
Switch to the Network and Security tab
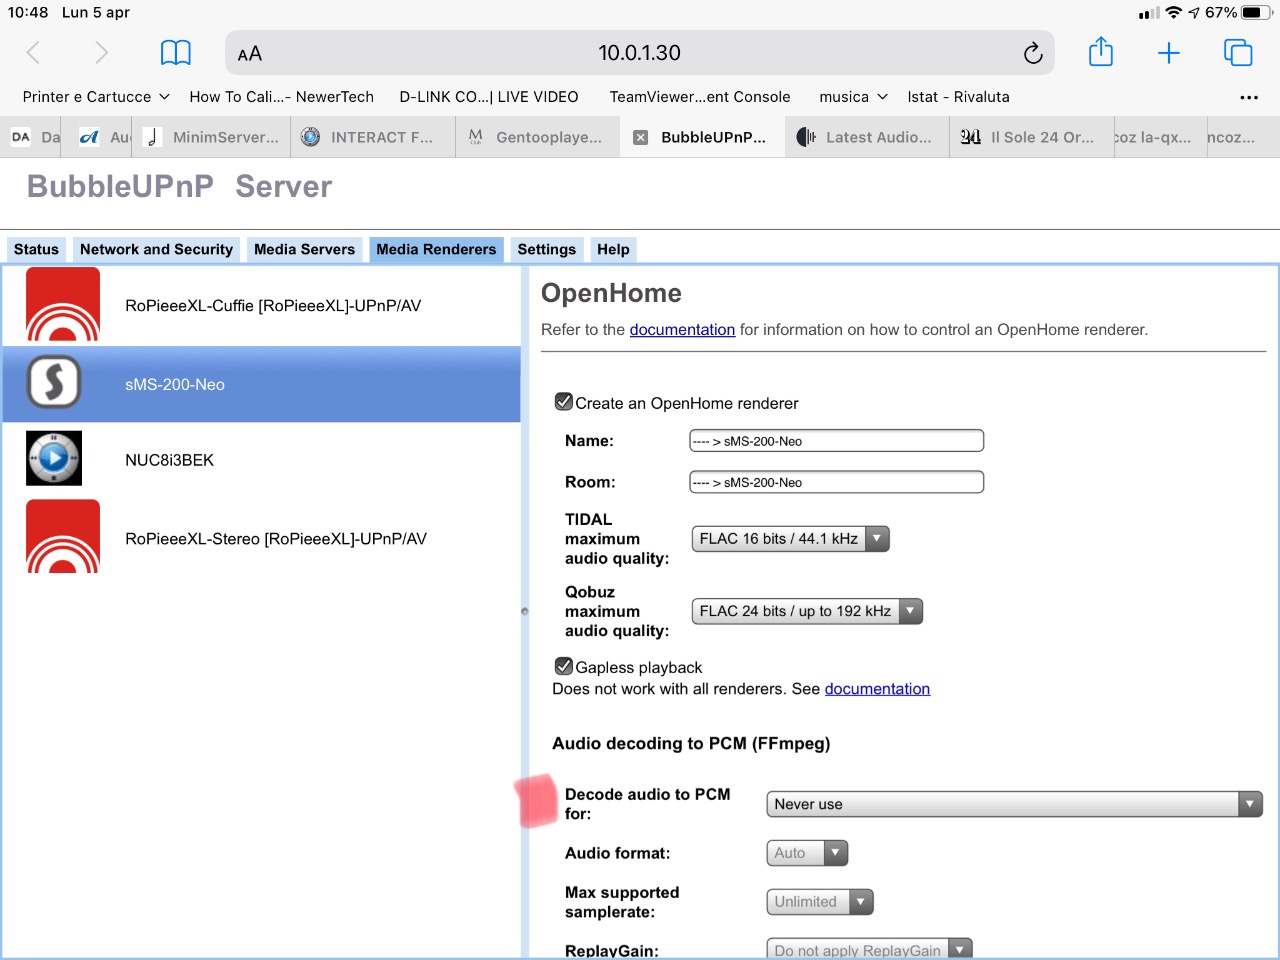[x=156, y=249]
